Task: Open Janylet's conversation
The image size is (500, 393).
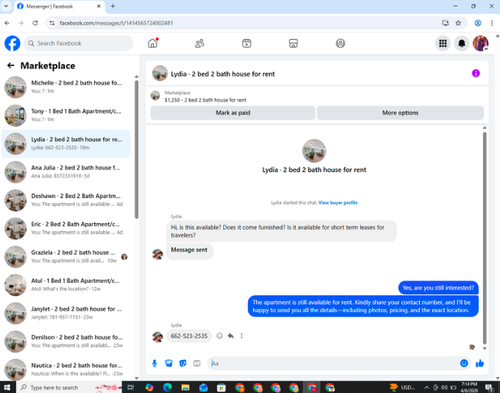Action: (x=66, y=313)
